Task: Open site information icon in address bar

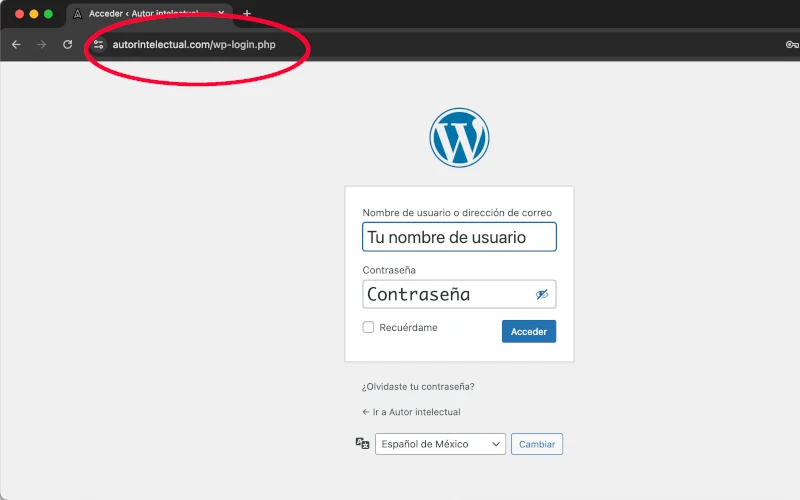Action: tap(98, 44)
